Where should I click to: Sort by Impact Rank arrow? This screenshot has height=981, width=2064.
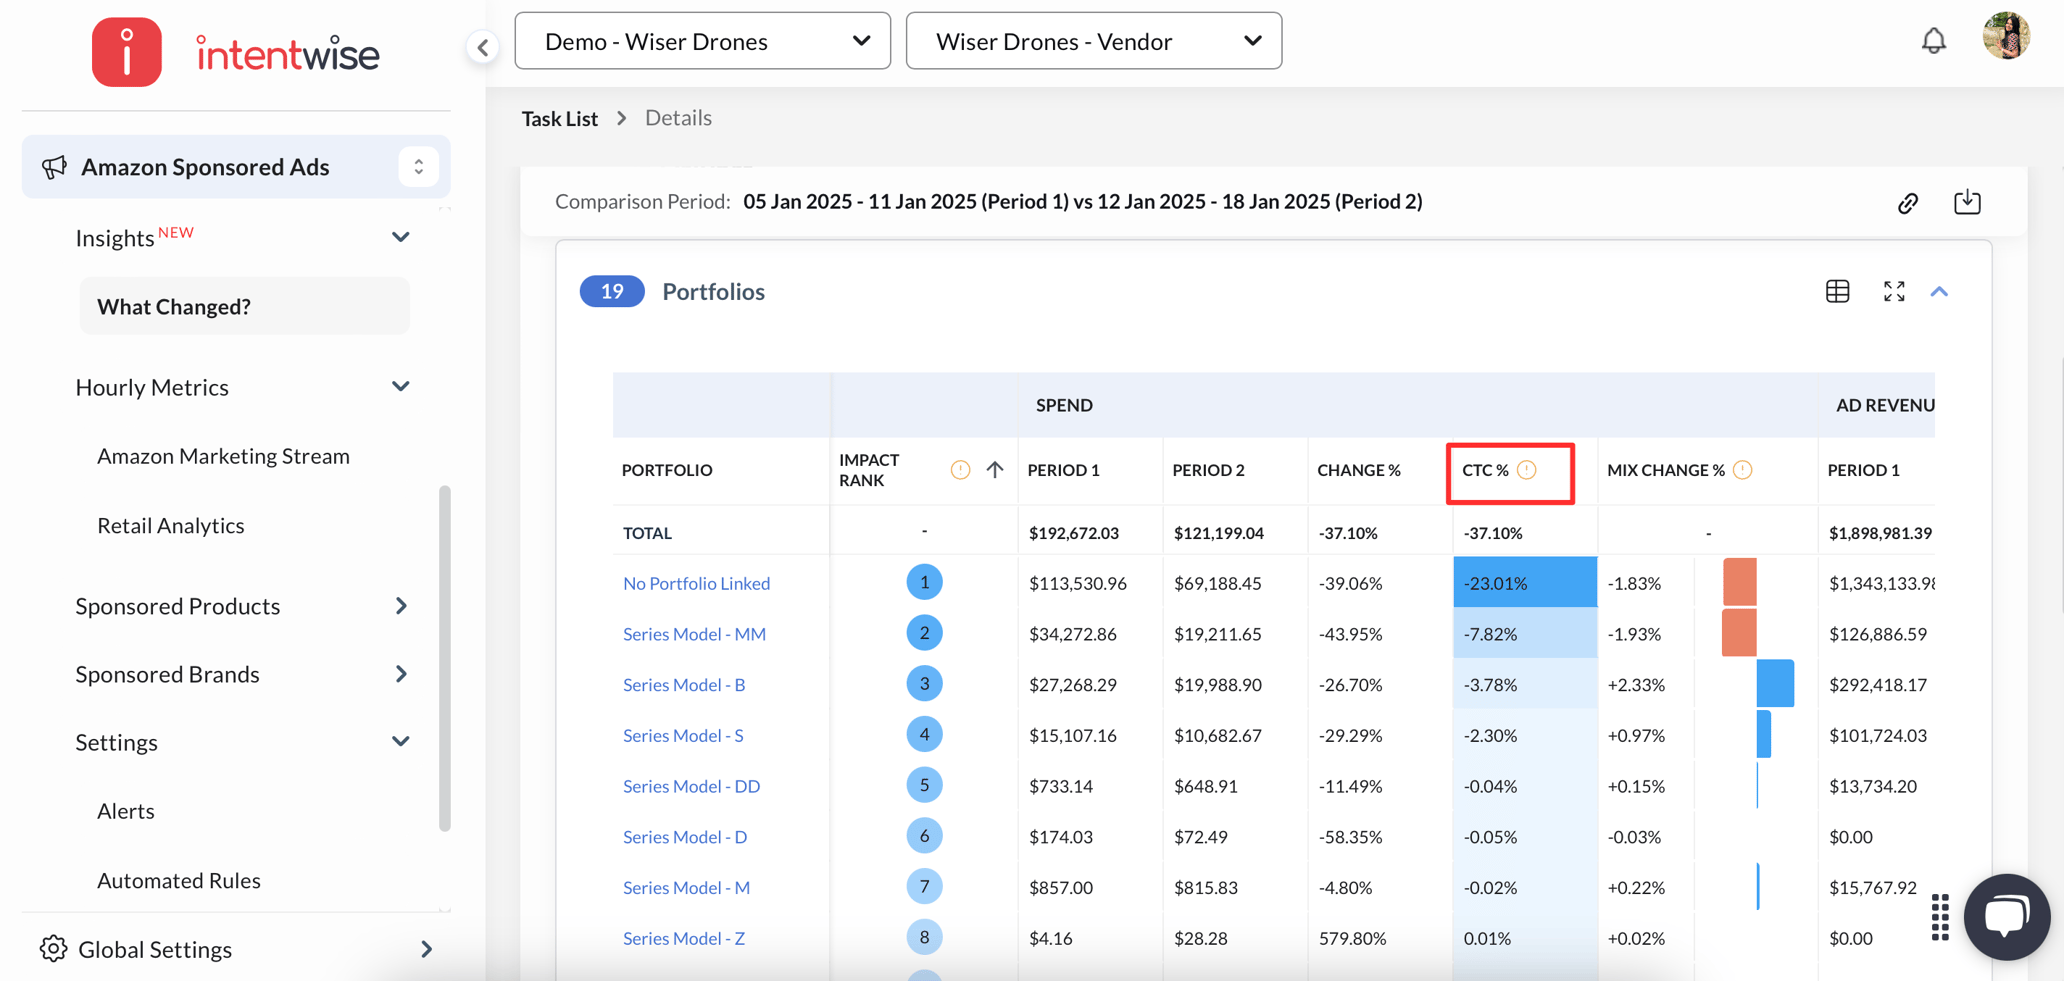995,470
